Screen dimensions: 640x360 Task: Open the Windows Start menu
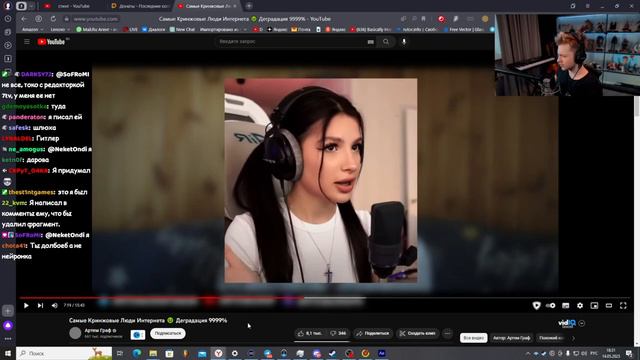pos(8,353)
